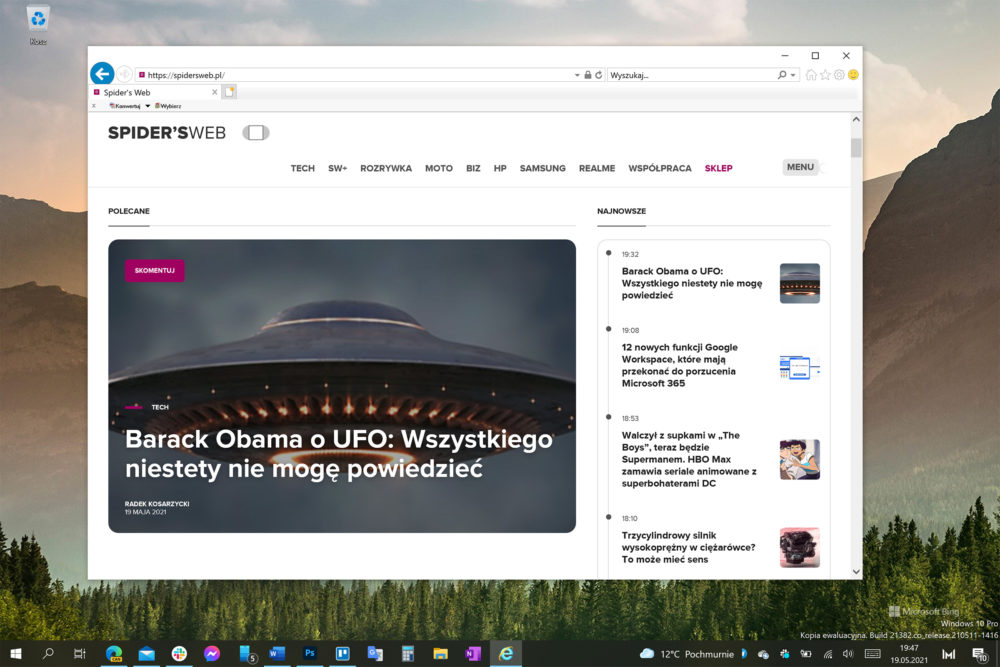Go back with the blue arrow button
Screen dimensions: 1000x667
point(102,74)
